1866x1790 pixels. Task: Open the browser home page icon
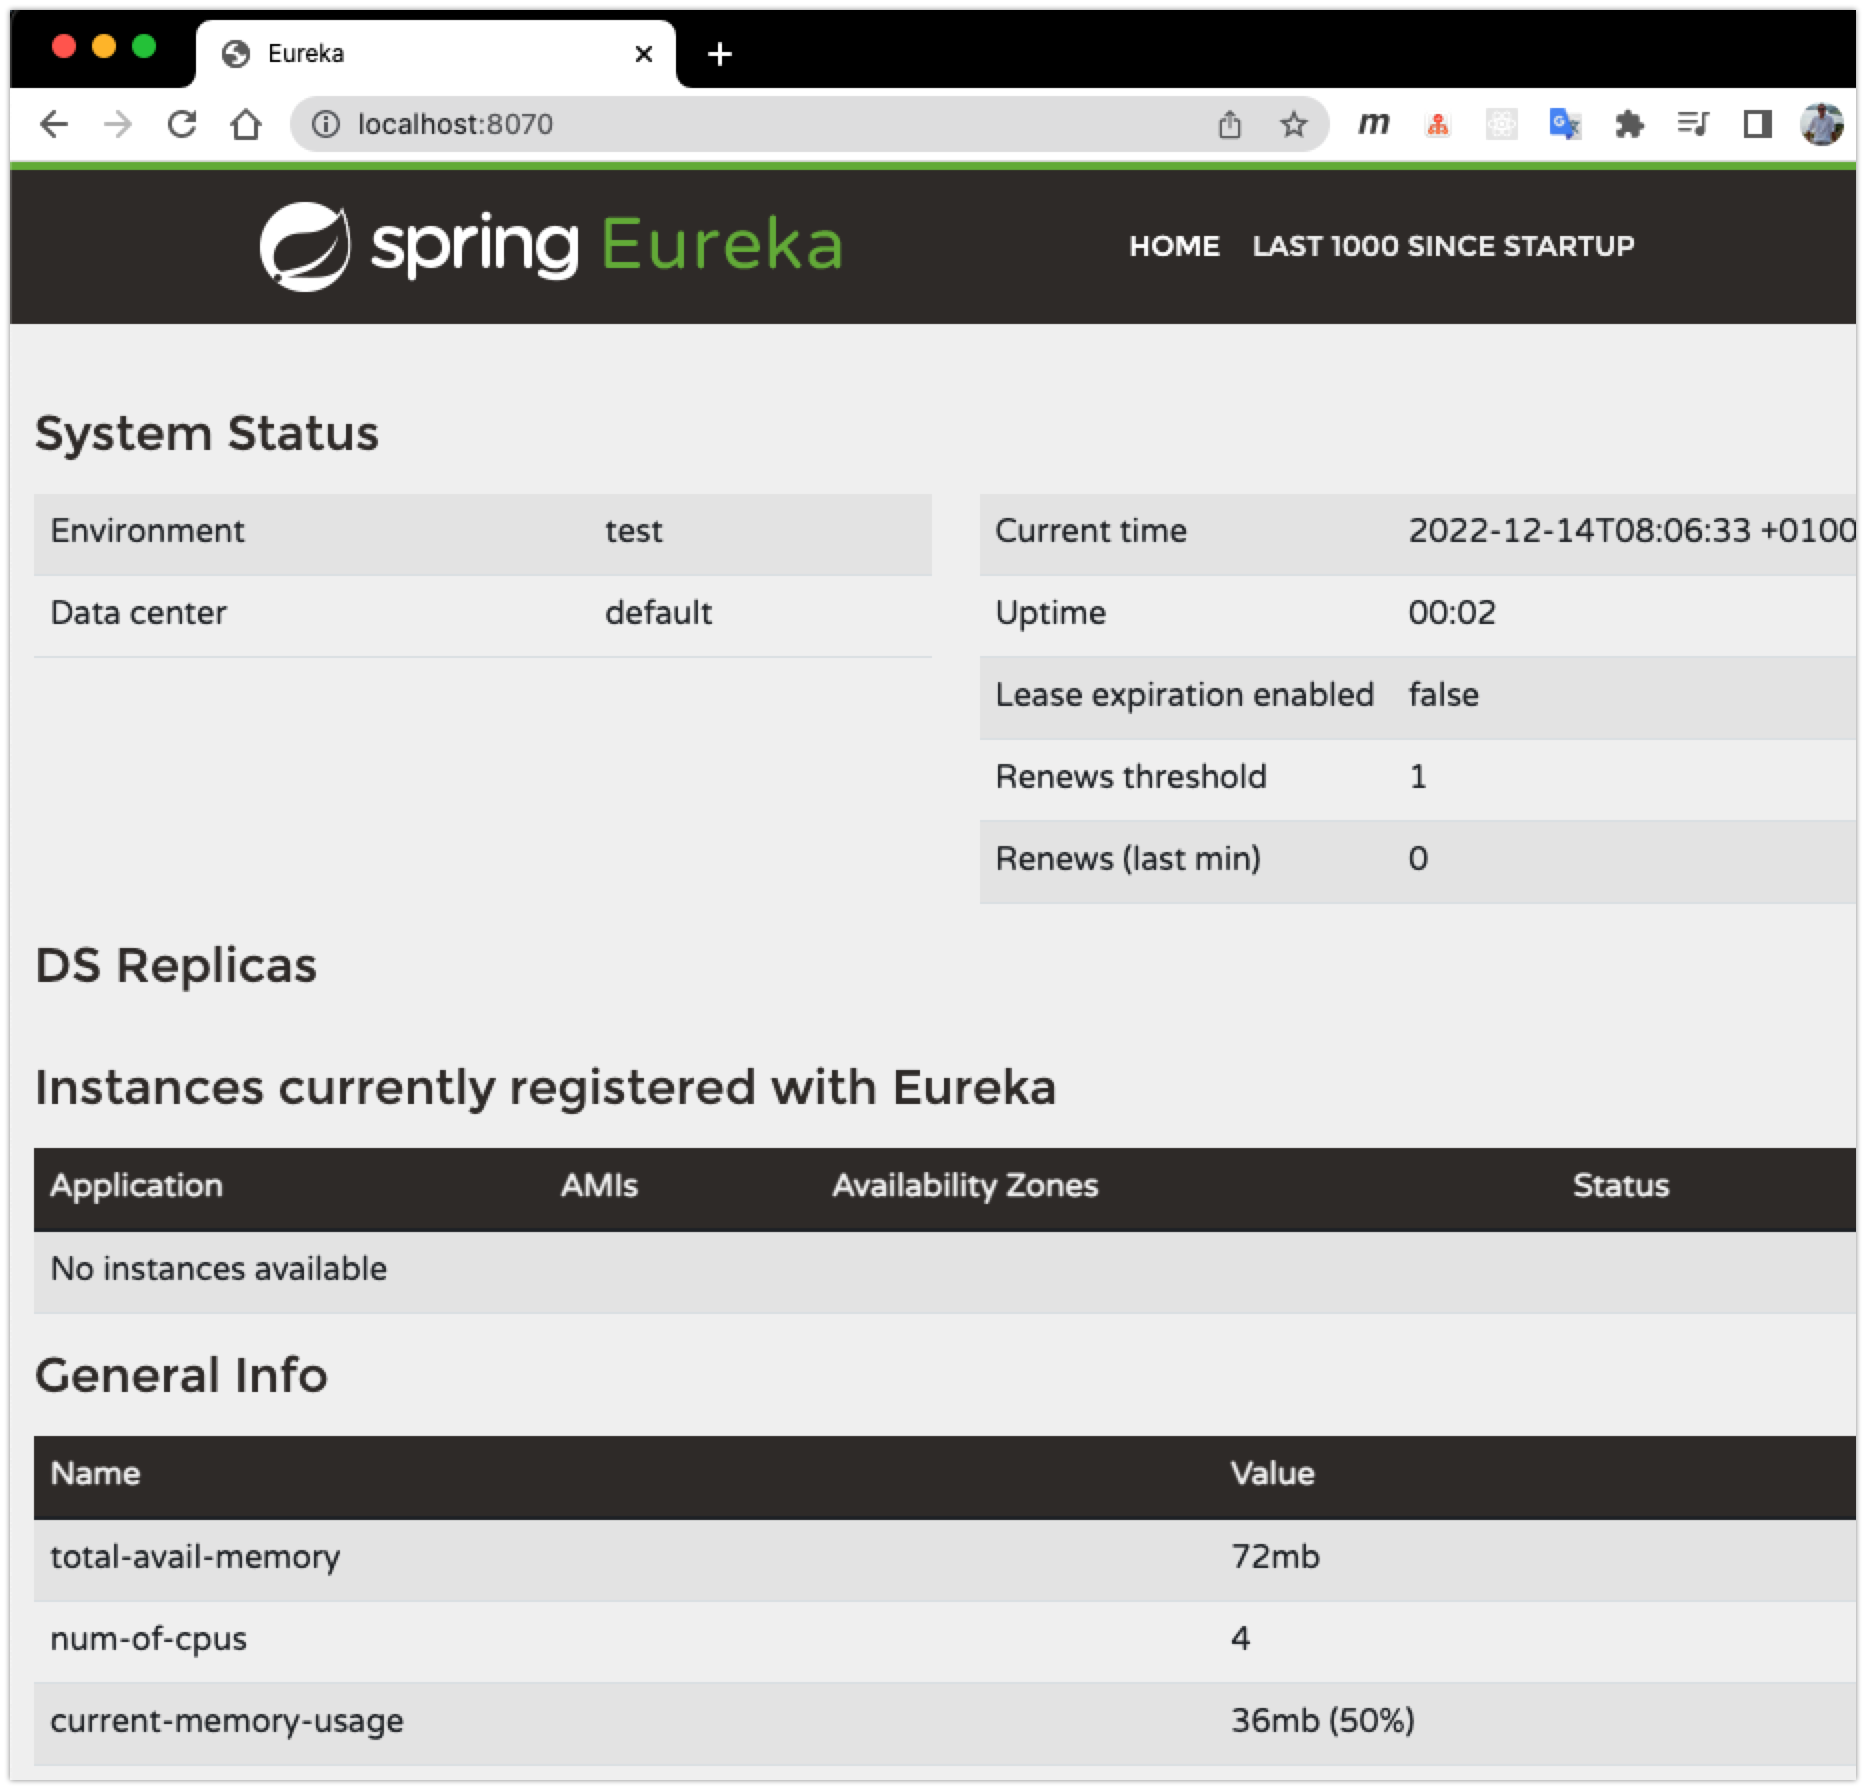[x=246, y=124]
